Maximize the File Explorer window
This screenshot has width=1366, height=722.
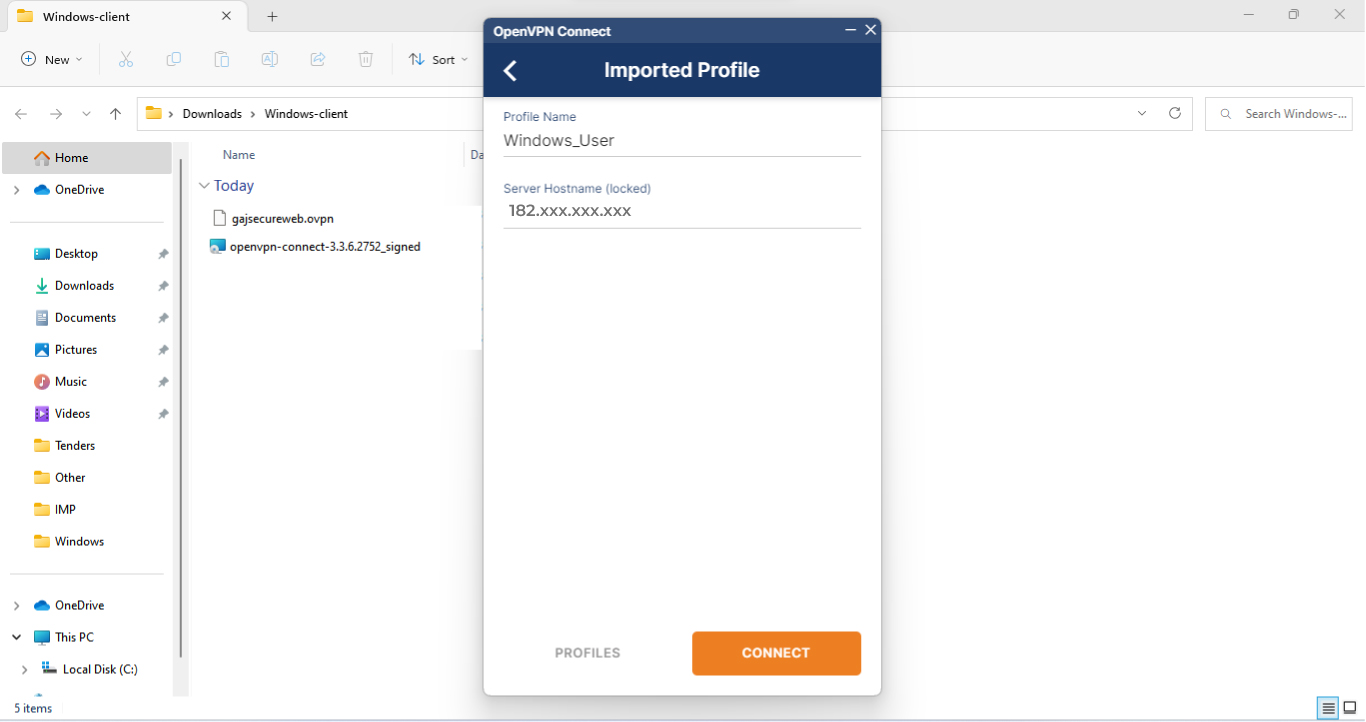tap(1293, 15)
